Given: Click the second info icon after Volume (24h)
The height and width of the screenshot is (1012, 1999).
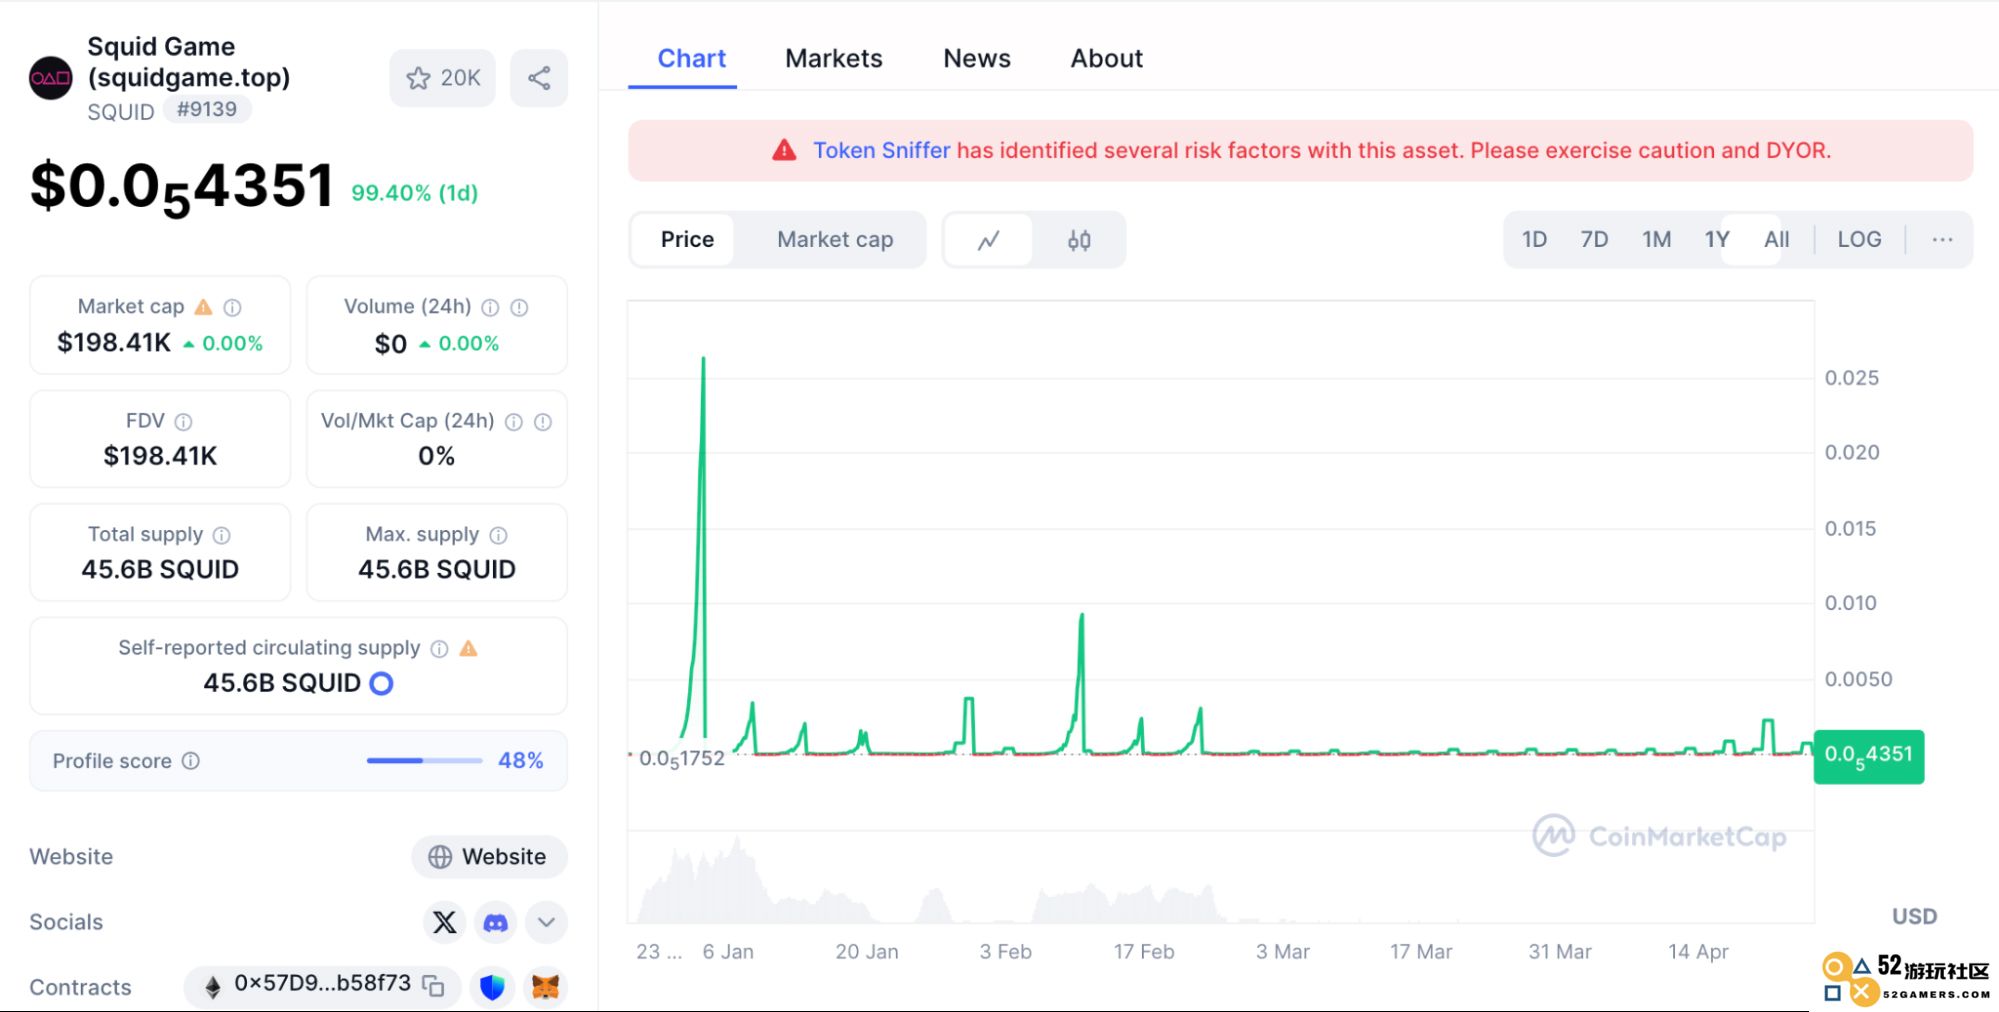Looking at the screenshot, I should 519,307.
